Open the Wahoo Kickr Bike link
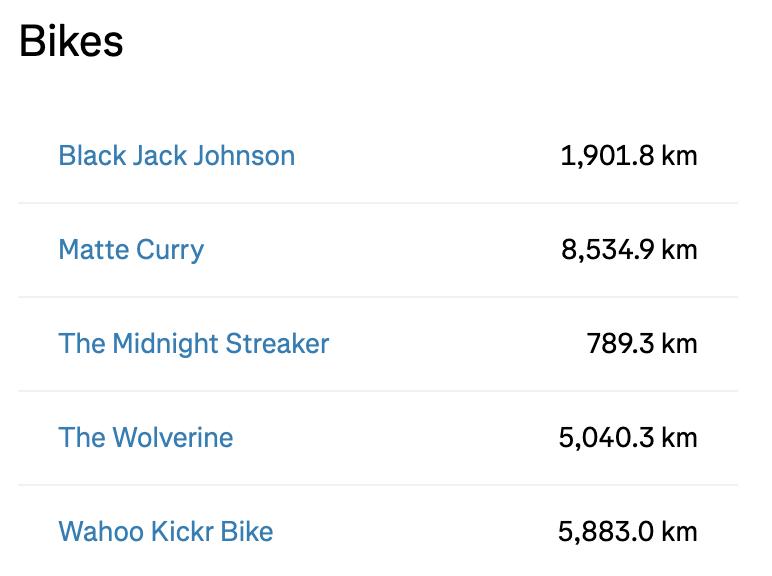772x576 pixels. (x=166, y=532)
